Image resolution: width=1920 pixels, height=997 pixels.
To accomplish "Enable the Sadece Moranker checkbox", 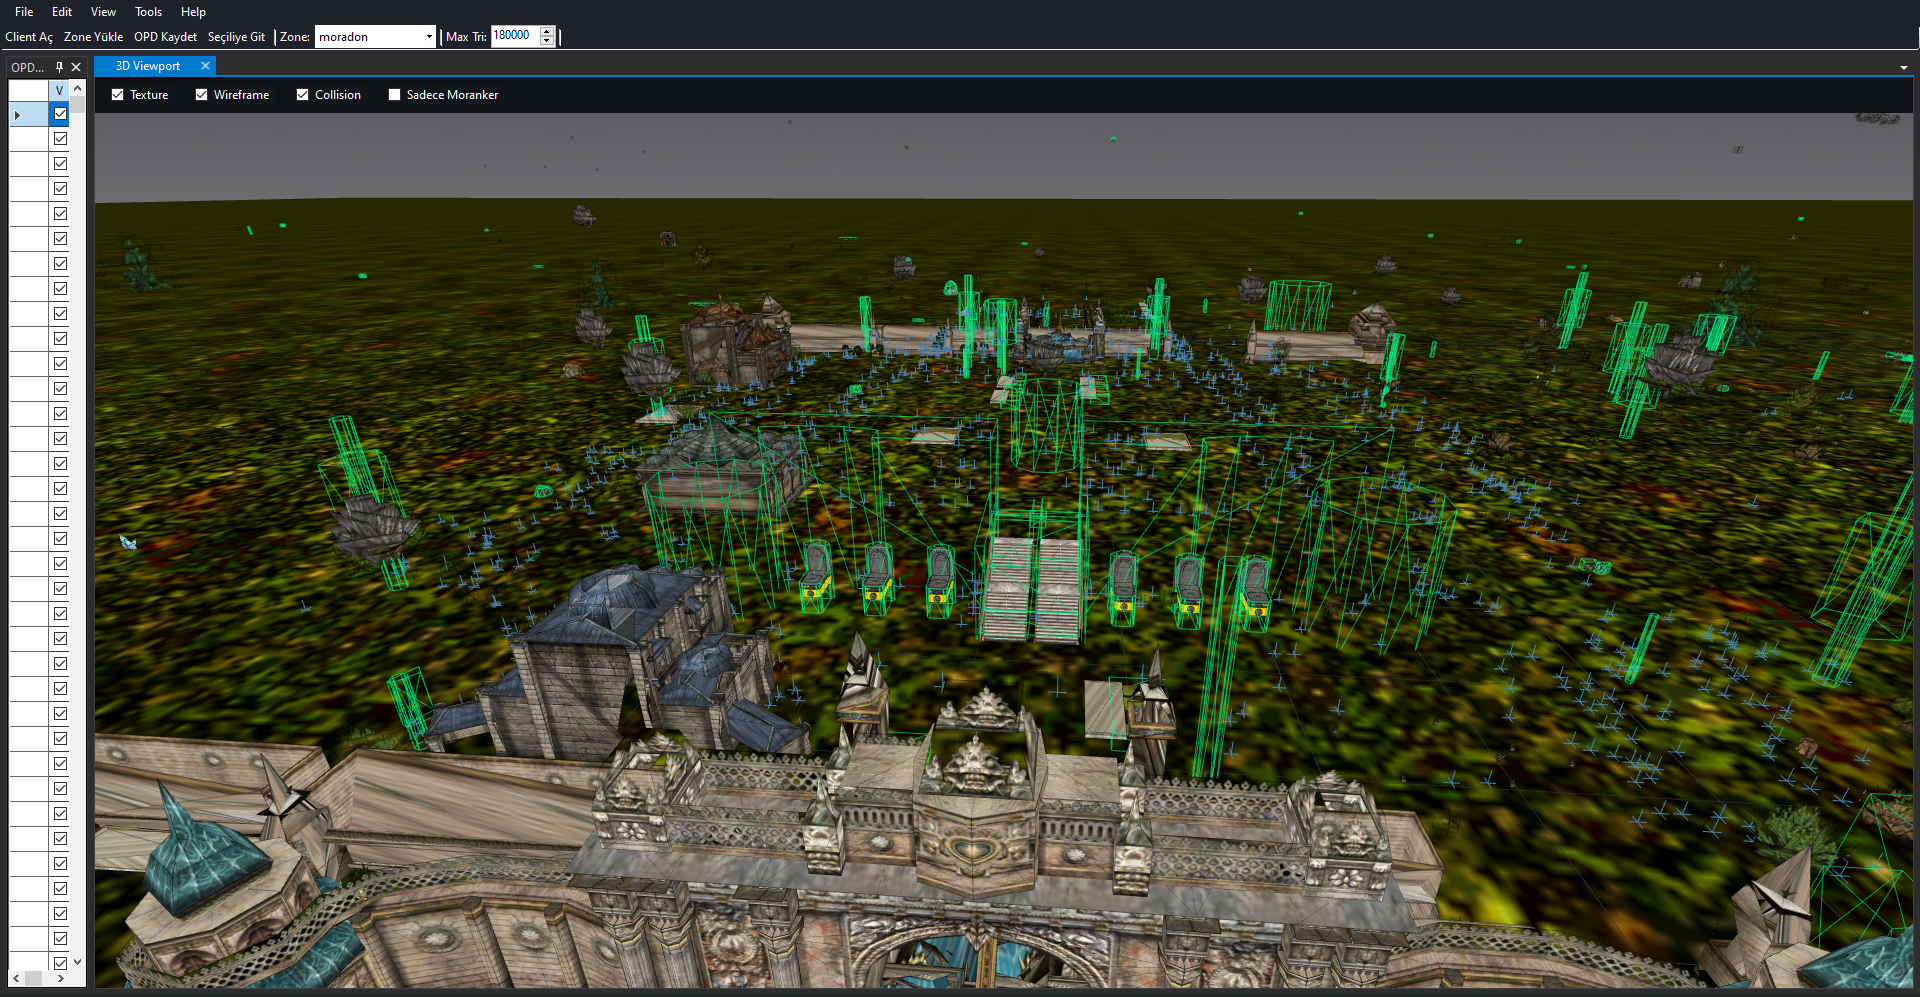I will [395, 95].
